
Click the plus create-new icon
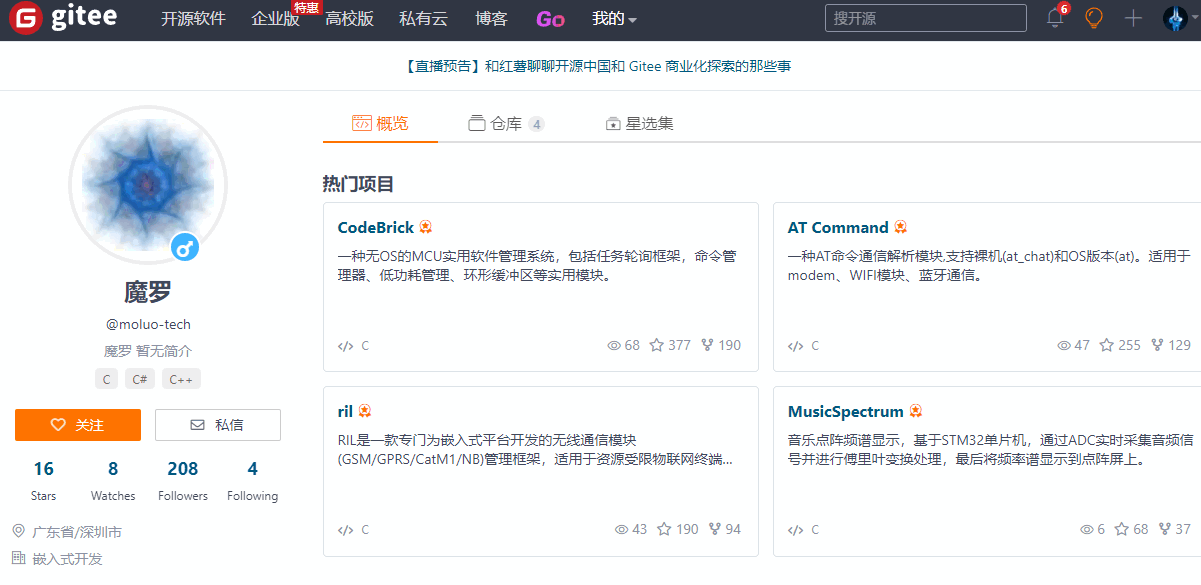(x=1133, y=18)
